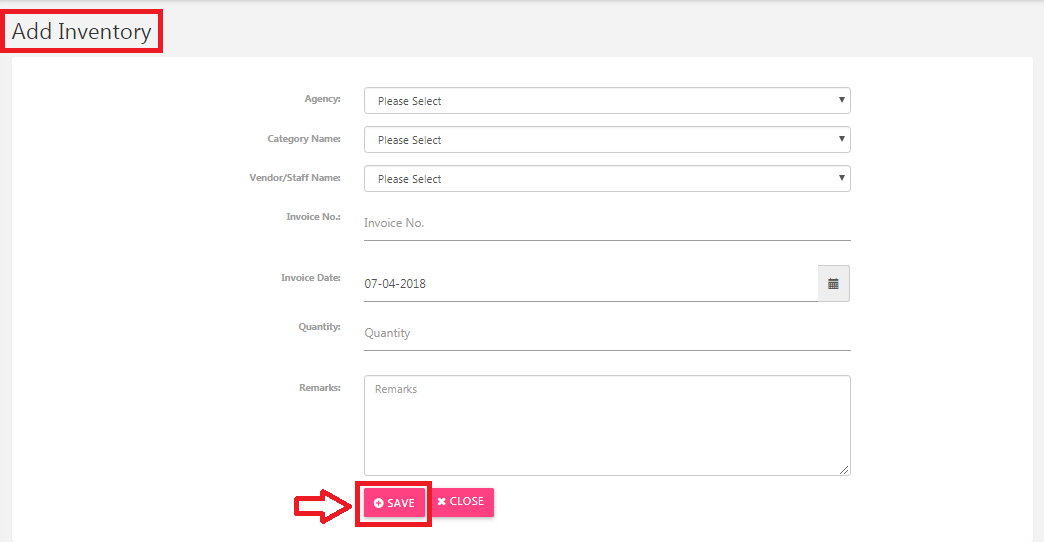
Task: Open the calendar date picker icon
Action: click(x=833, y=284)
